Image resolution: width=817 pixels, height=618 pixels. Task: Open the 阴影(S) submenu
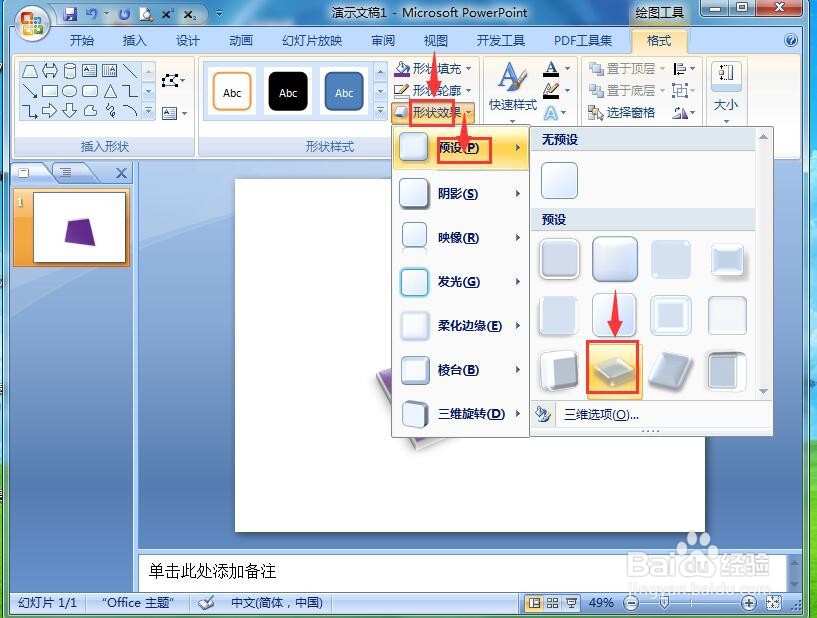coord(461,194)
